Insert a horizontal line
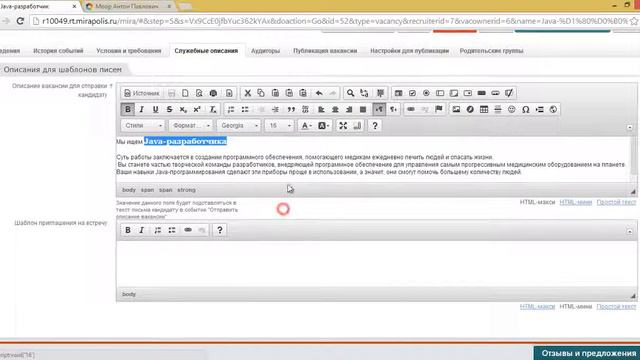The image size is (640, 360). pyautogui.click(x=498, y=109)
